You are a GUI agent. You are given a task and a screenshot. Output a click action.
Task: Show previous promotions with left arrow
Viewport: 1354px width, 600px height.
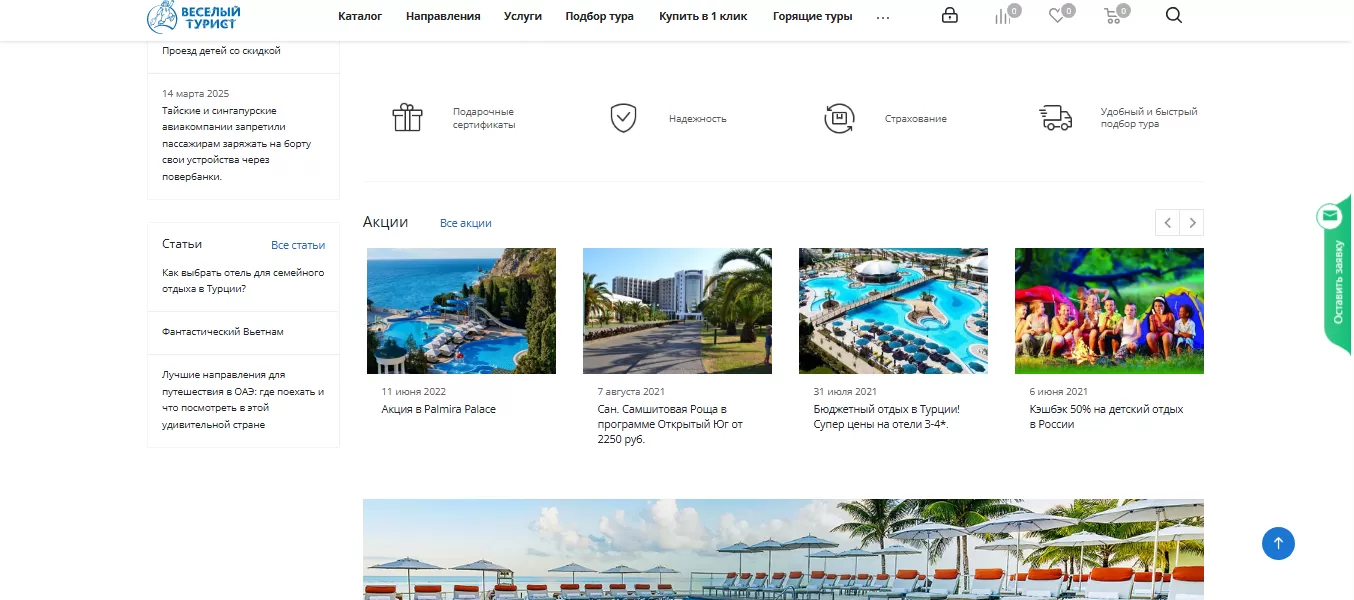(x=1167, y=222)
